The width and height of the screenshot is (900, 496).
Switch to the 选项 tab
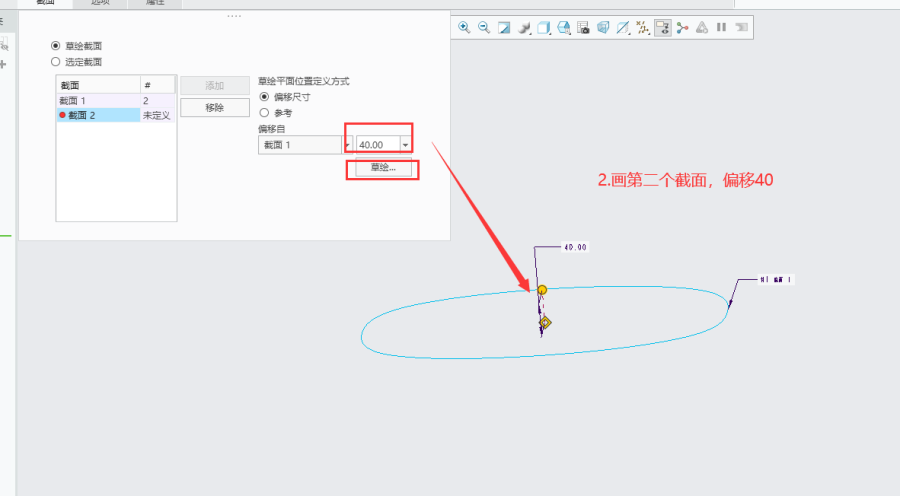tap(101, 4)
